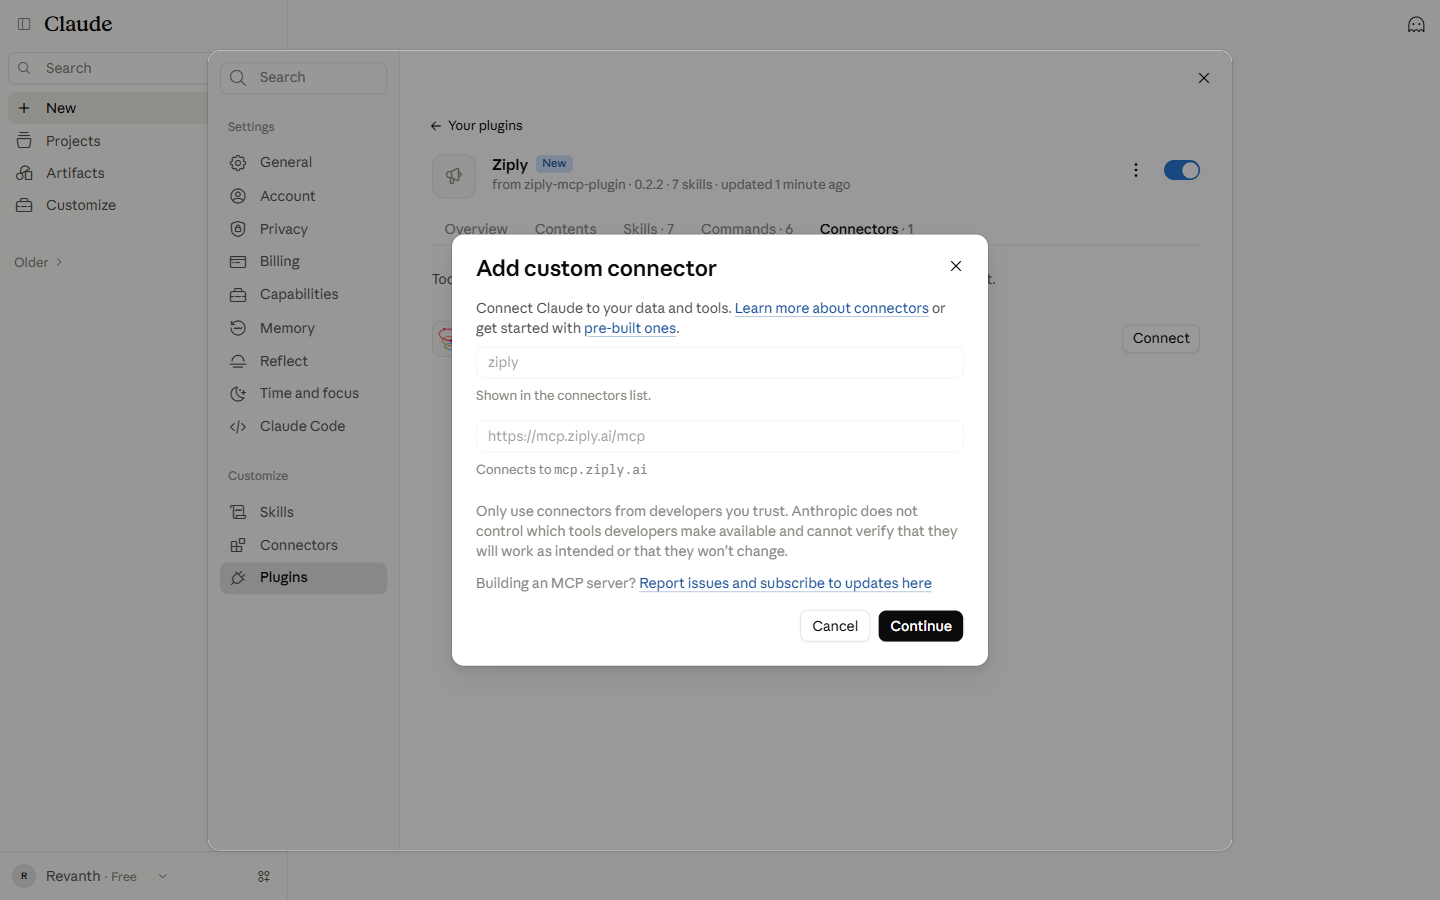Screen dimensions: 1440x900
Task: Click the Connect button for the connector
Action: 1161,338
